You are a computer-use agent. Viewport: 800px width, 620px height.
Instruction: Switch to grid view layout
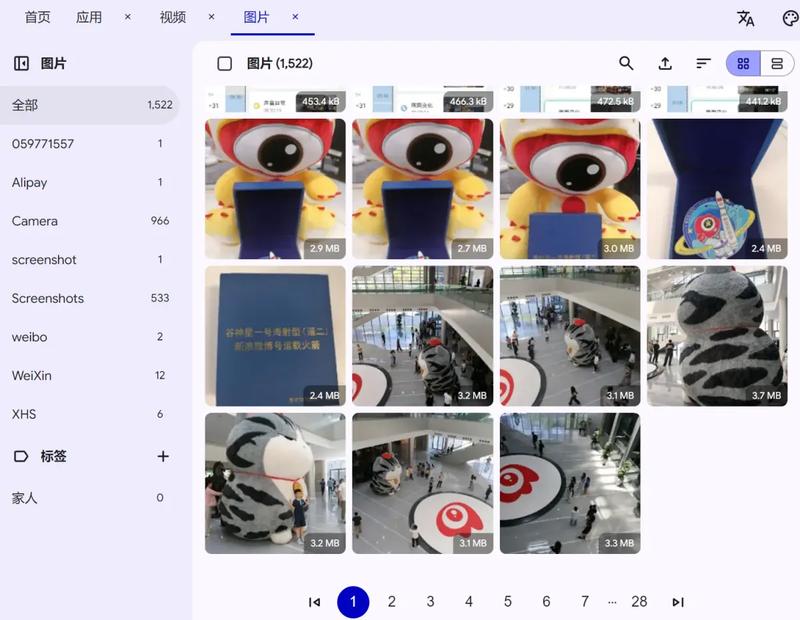[743, 63]
